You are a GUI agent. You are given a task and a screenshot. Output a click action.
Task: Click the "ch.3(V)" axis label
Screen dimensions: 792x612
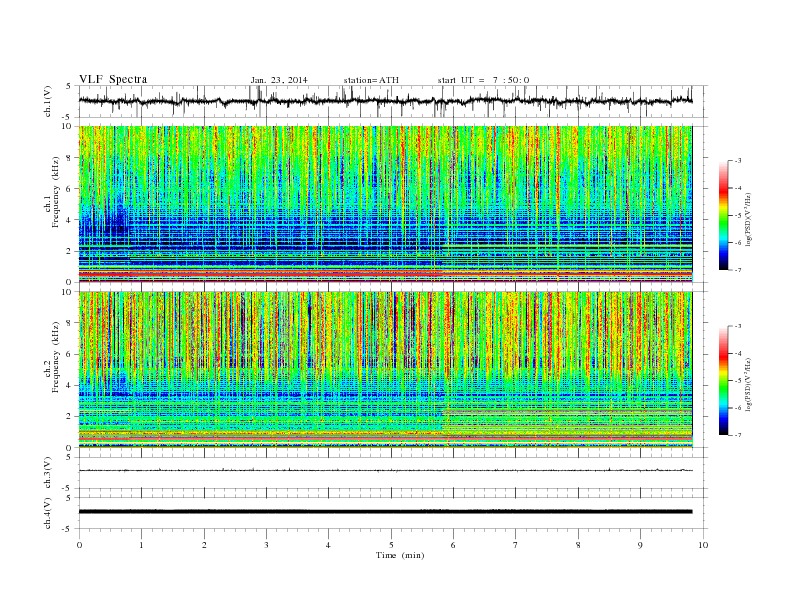point(48,473)
